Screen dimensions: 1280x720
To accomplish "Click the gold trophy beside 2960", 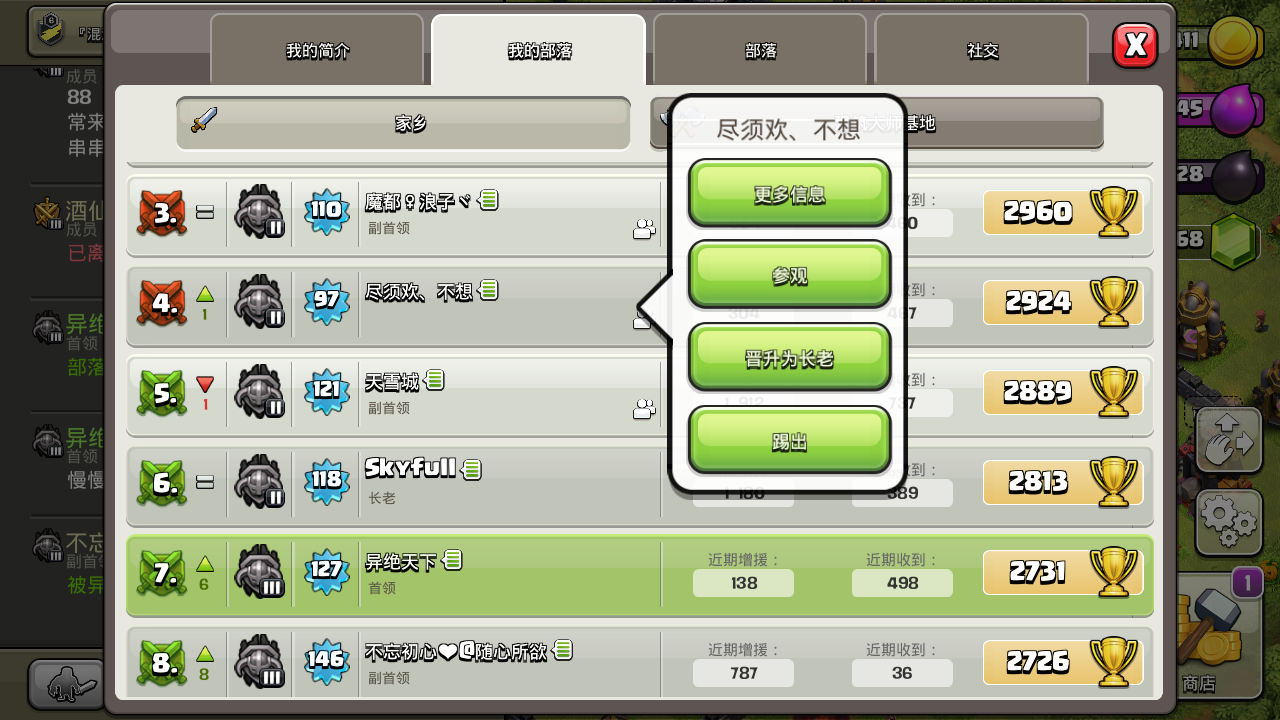I will [x=1113, y=212].
